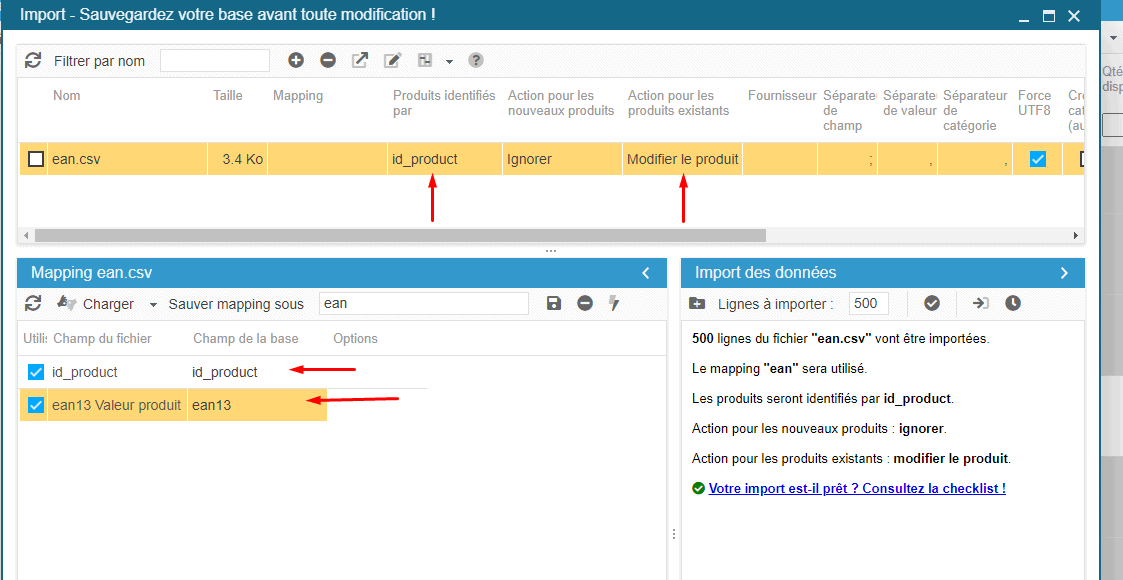This screenshot has width=1123, height=580.
Task: Click the add file plus icon
Action: [296, 60]
